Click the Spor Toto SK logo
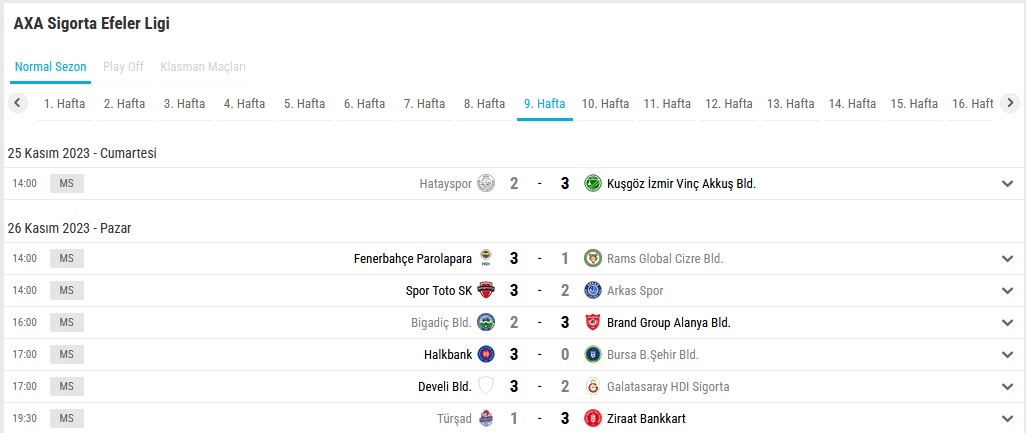1026x433 pixels. pyautogui.click(x=486, y=290)
